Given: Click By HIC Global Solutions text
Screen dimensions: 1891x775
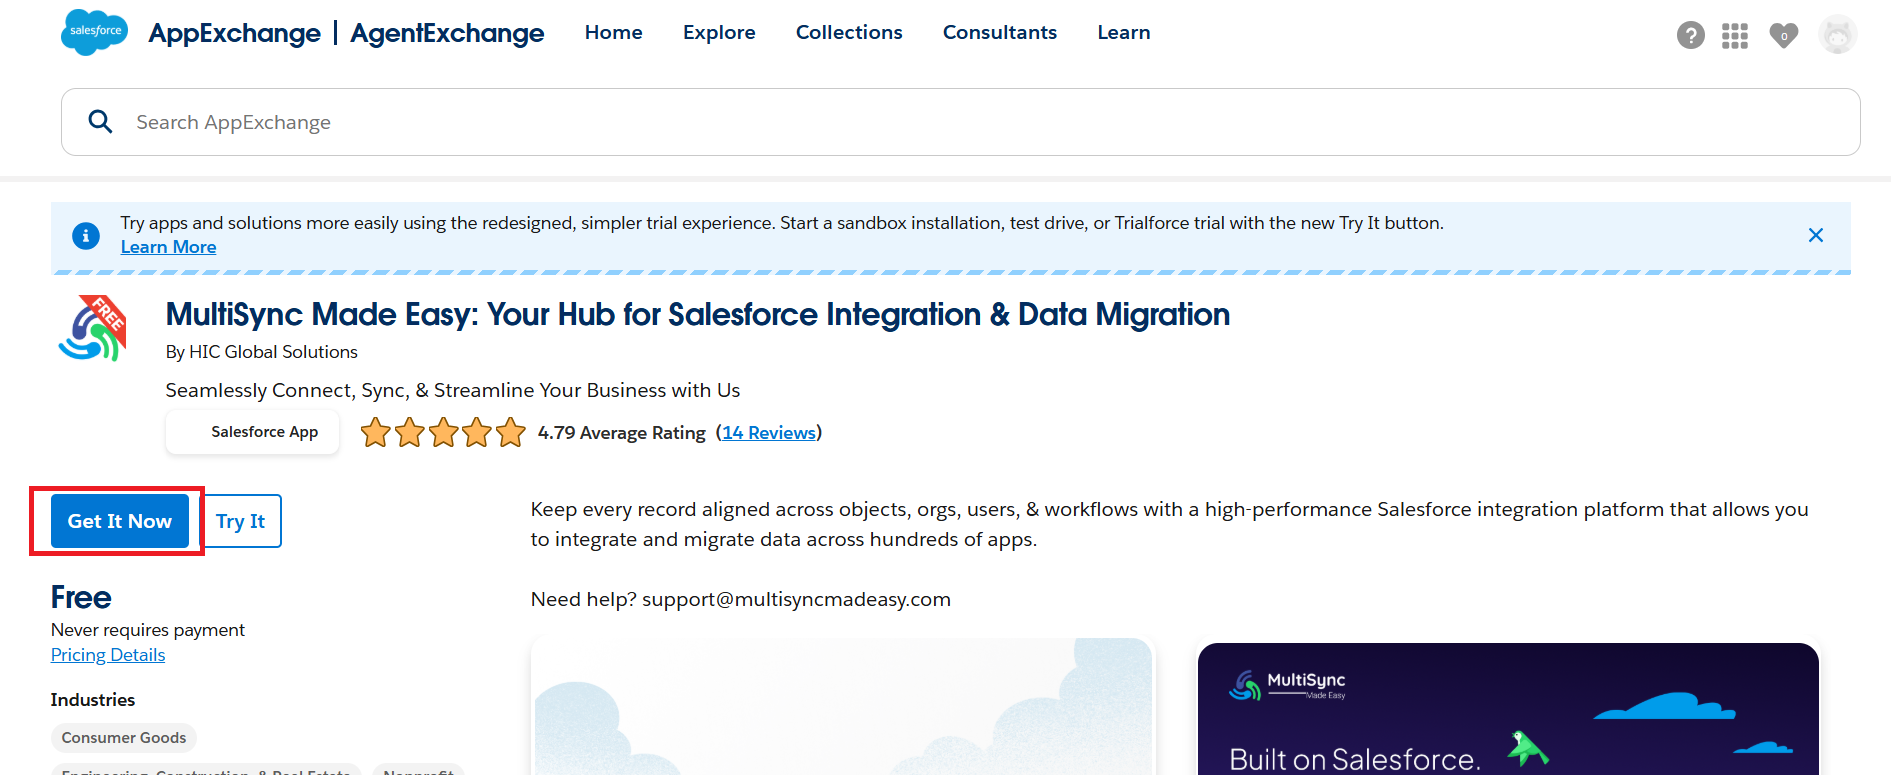Looking at the screenshot, I should pos(261,352).
